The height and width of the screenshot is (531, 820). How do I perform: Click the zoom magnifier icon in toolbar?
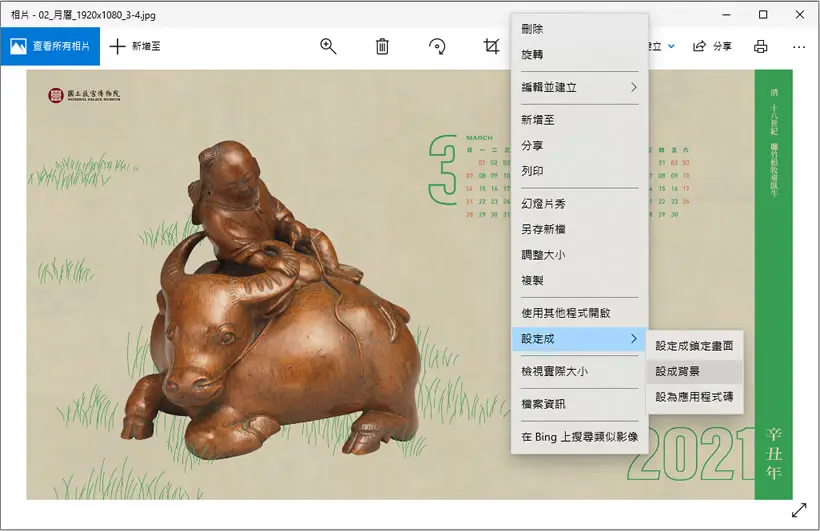pos(328,46)
